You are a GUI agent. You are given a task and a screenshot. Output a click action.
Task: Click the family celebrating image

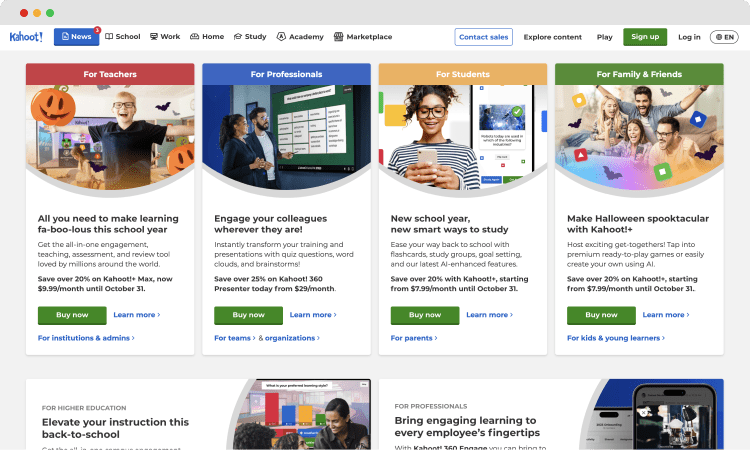639,138
